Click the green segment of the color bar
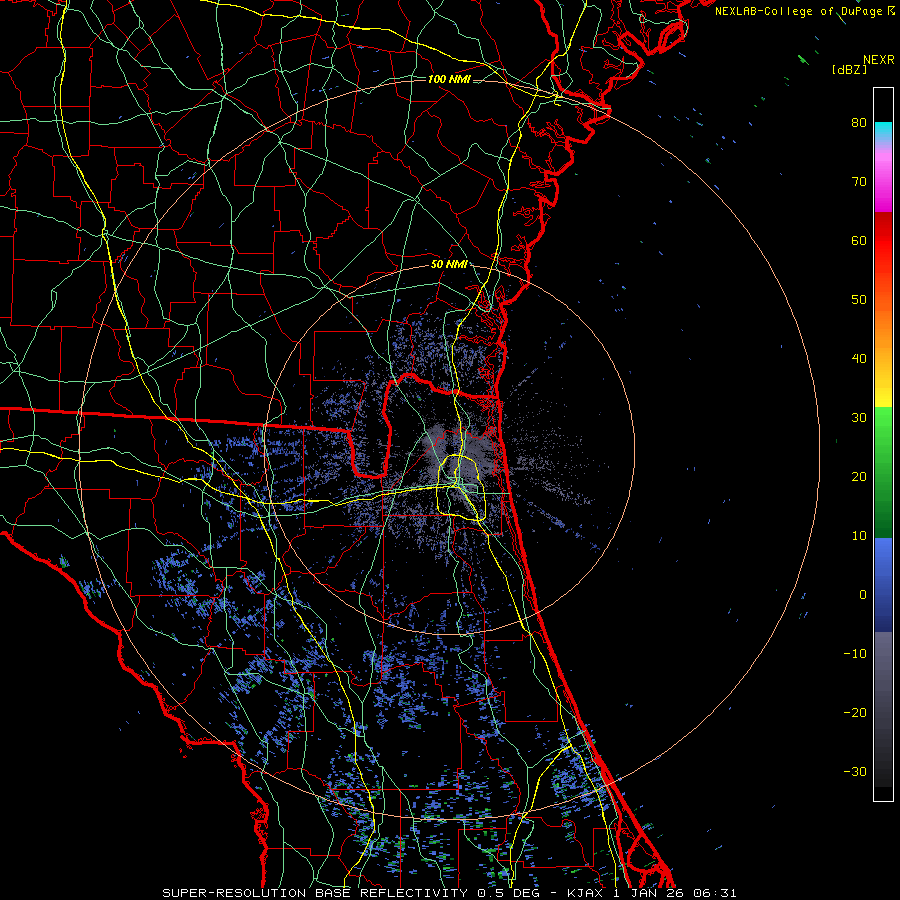Screen dimensions: 900x900 pyautogui.click(x=883, y=472)
